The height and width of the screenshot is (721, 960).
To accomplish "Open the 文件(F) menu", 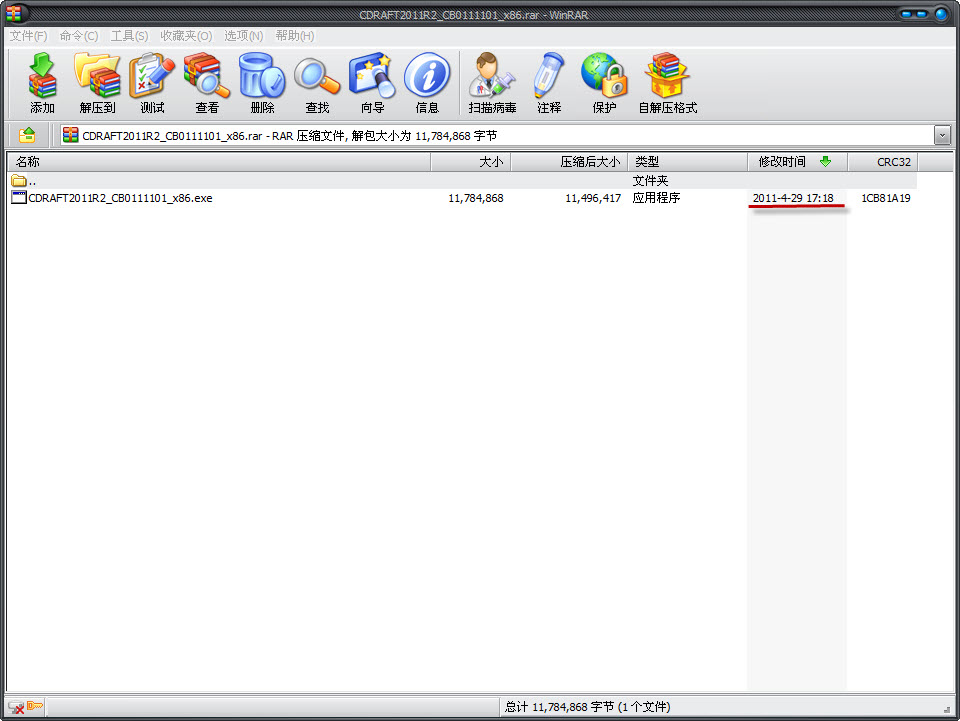I will click(28, 36).
